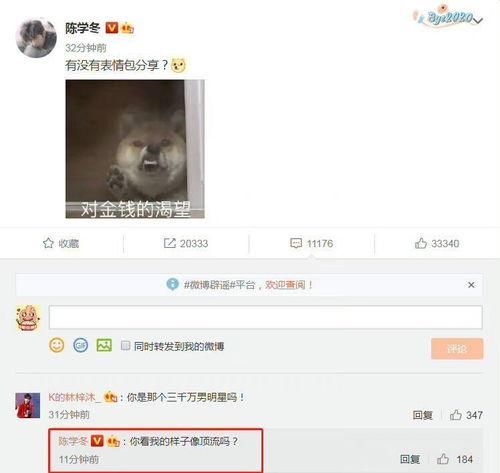
Task: Click 陈学冬's profile avatar at top
Action: pos(36,38)
